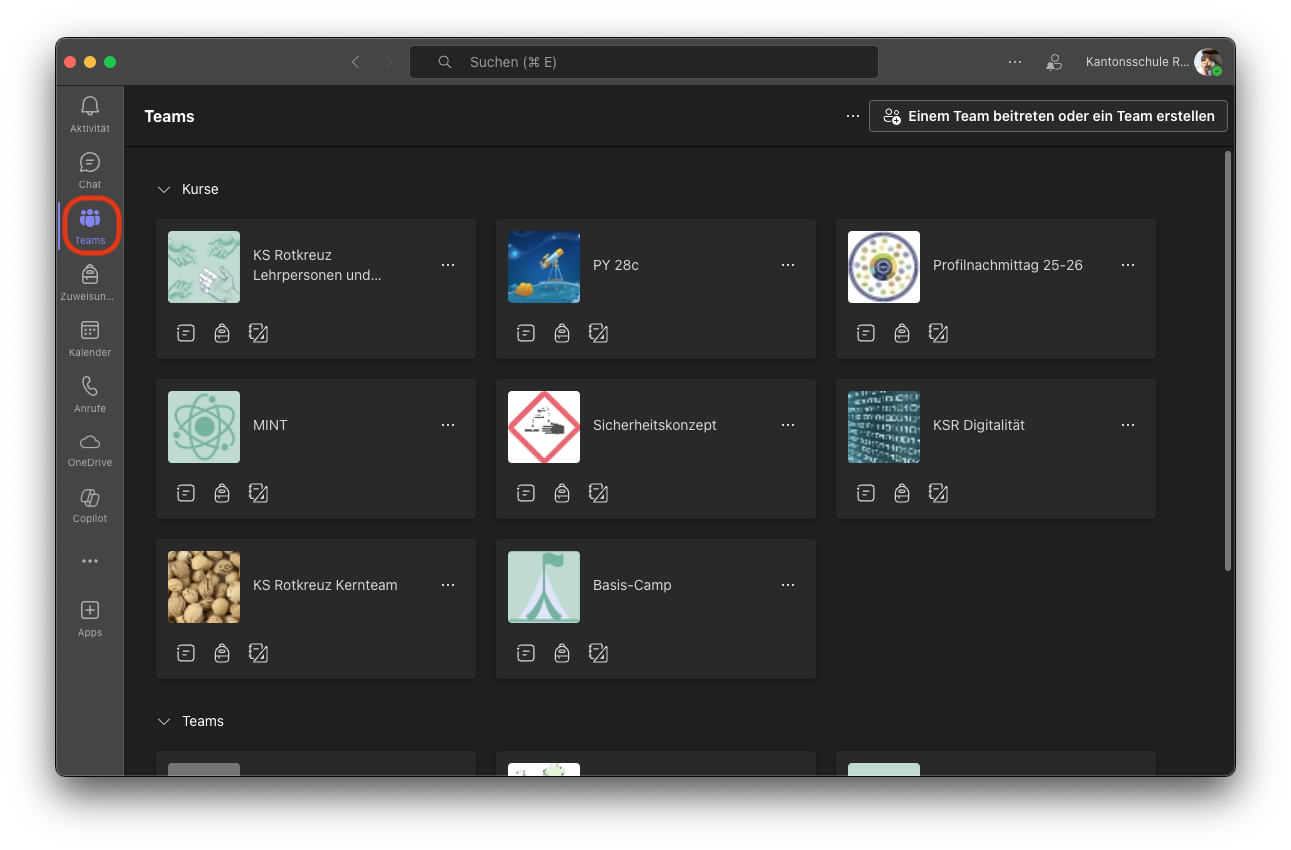The height and width of the screenshot is (850, 1291).
Task: Open the KSR Digitalität team name
Action: 979,425
